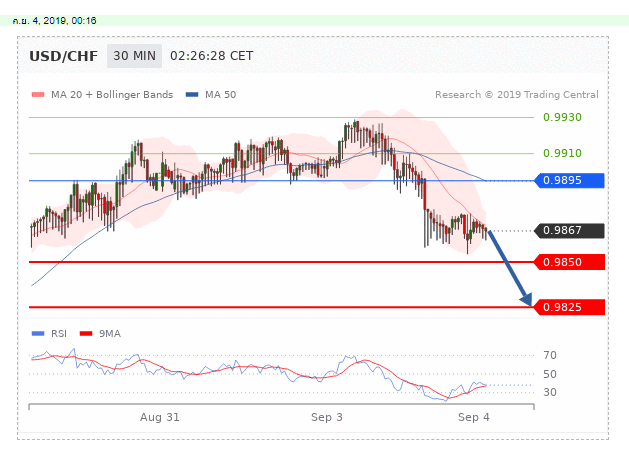
Task: Click the 30 MIN timeframe button
Action: 134,56
